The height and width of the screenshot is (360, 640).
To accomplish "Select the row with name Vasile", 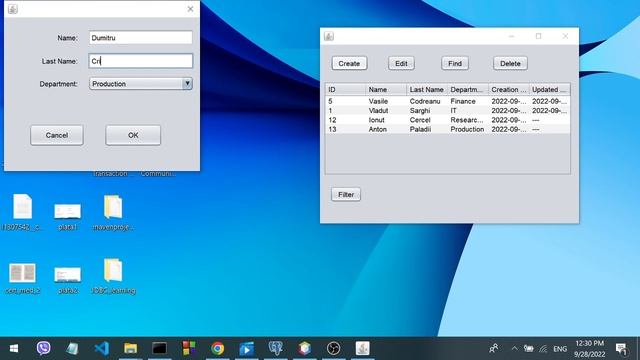I will click(448, 101).
